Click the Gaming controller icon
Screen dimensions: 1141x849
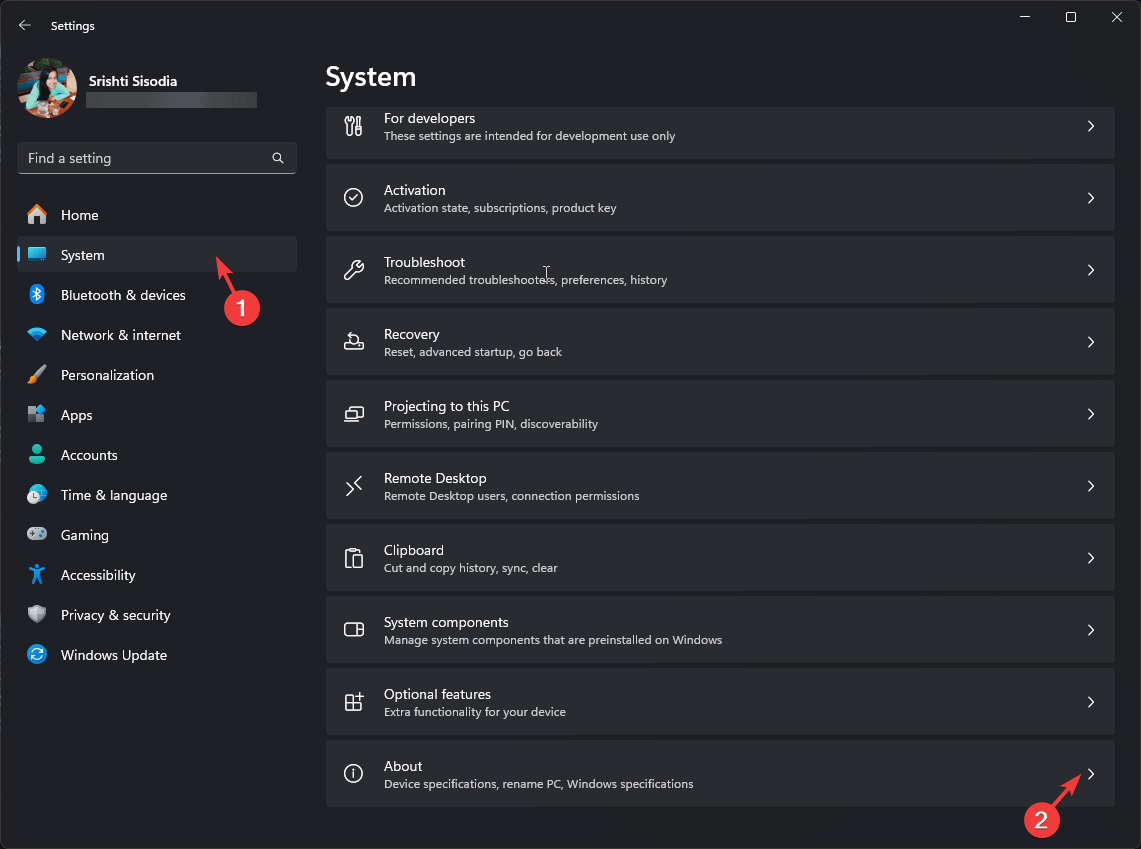pyautogui.click(x=37, y=534)
